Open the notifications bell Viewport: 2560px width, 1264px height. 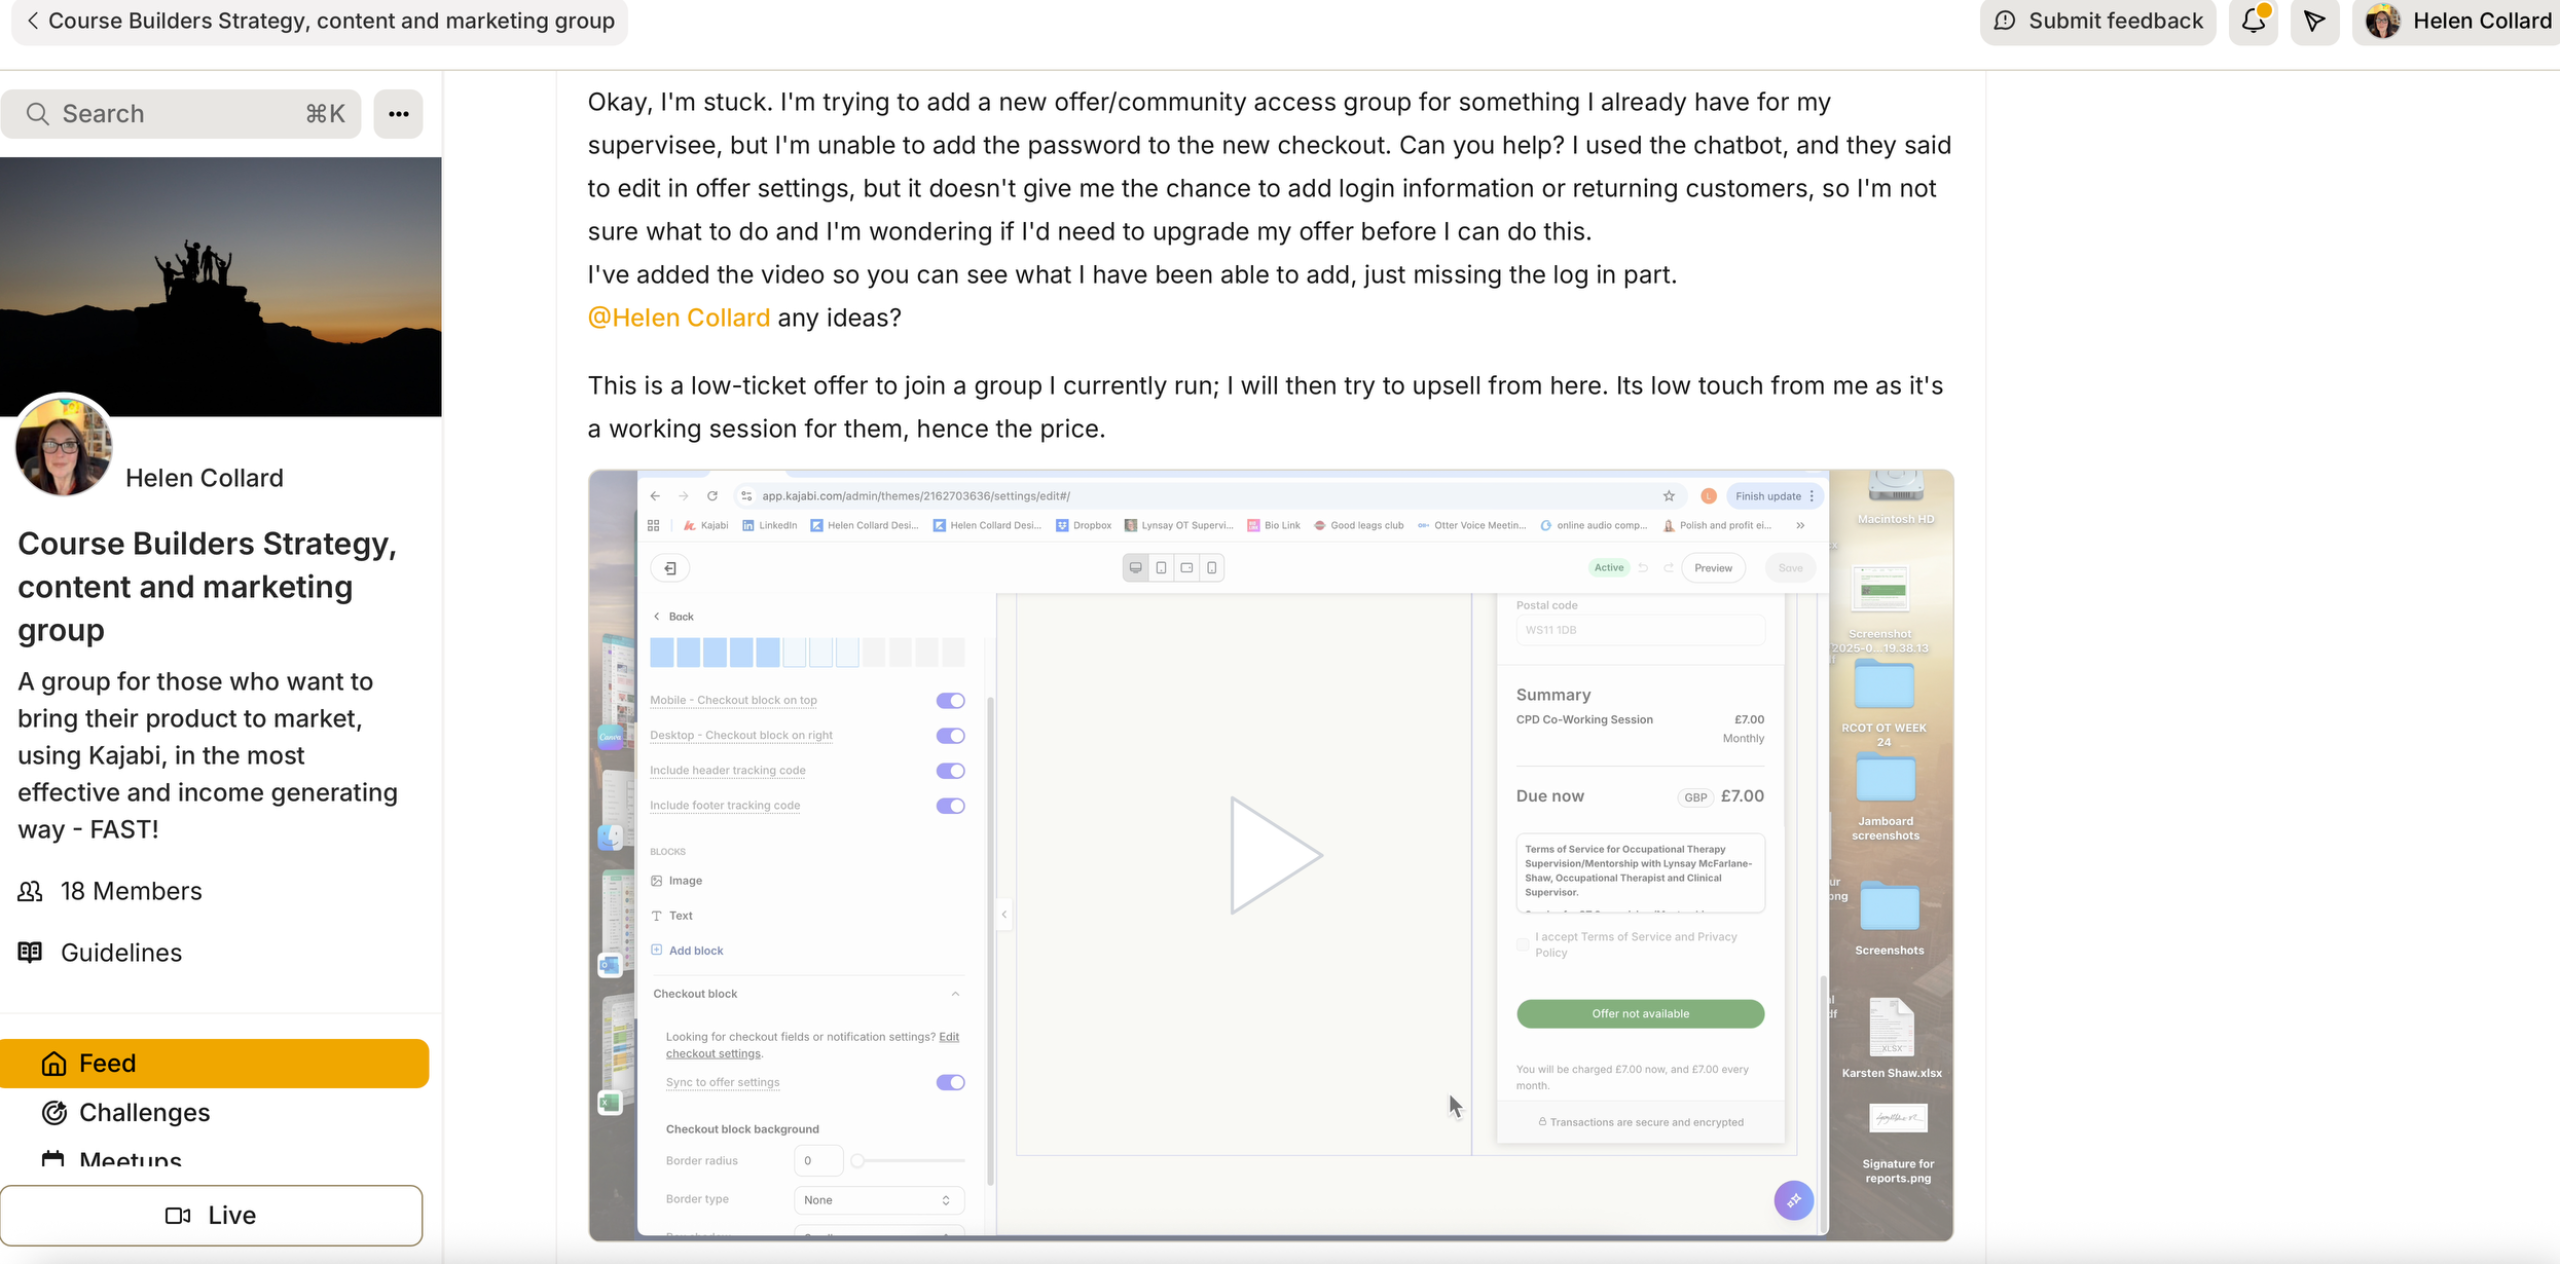point(2253,21)
